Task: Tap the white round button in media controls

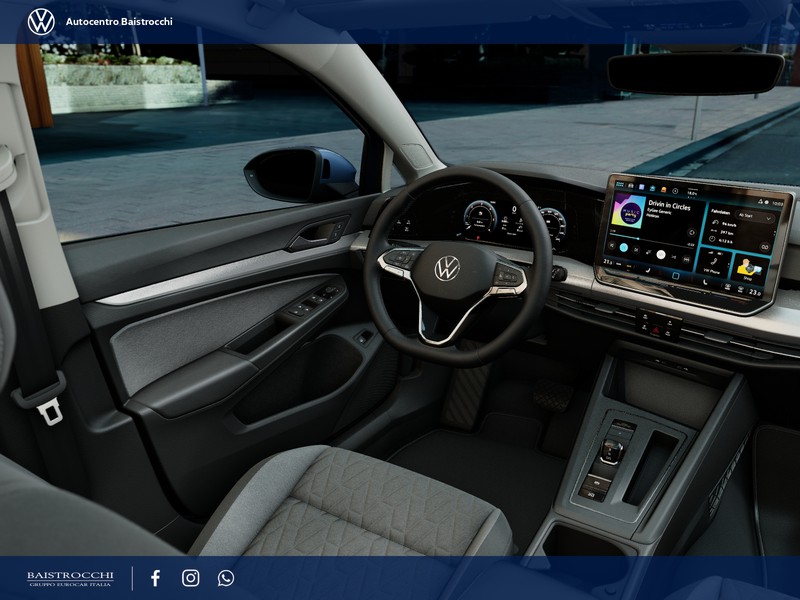Action: [x=661, y=254]
